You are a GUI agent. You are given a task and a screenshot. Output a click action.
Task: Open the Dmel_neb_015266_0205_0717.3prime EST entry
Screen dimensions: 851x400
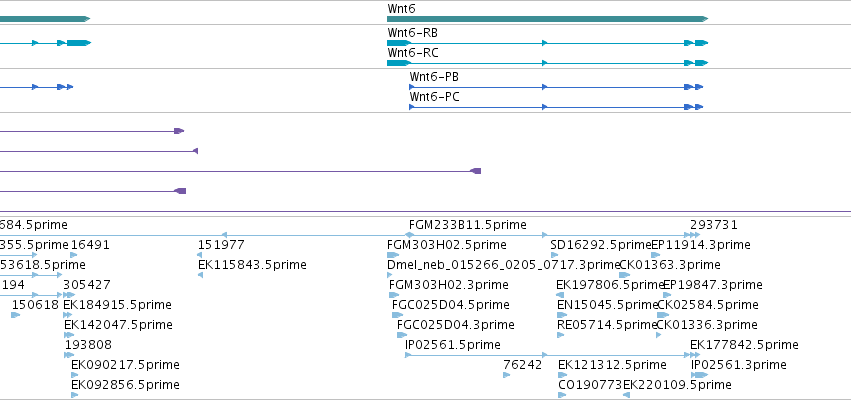503,265
